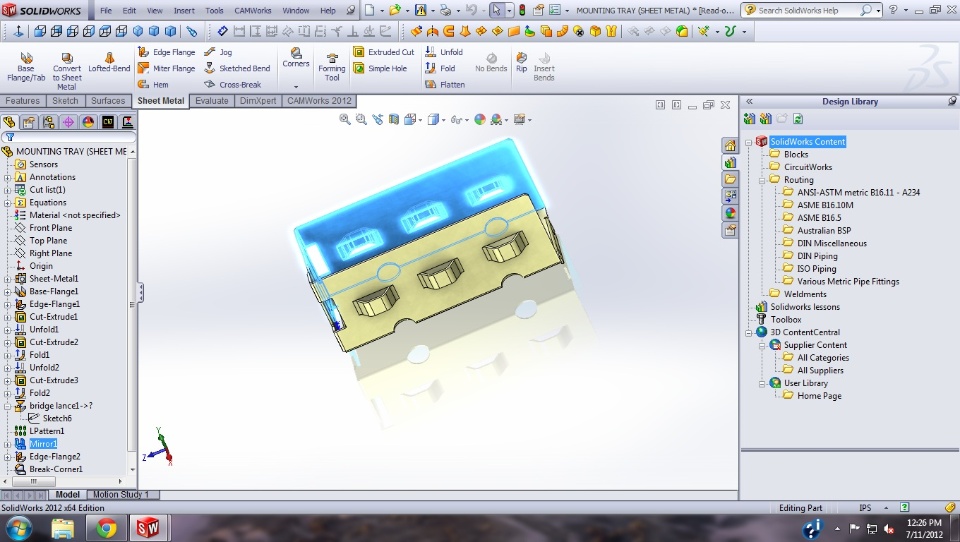Expand the Cut list(1) node

tap(7, 190)
